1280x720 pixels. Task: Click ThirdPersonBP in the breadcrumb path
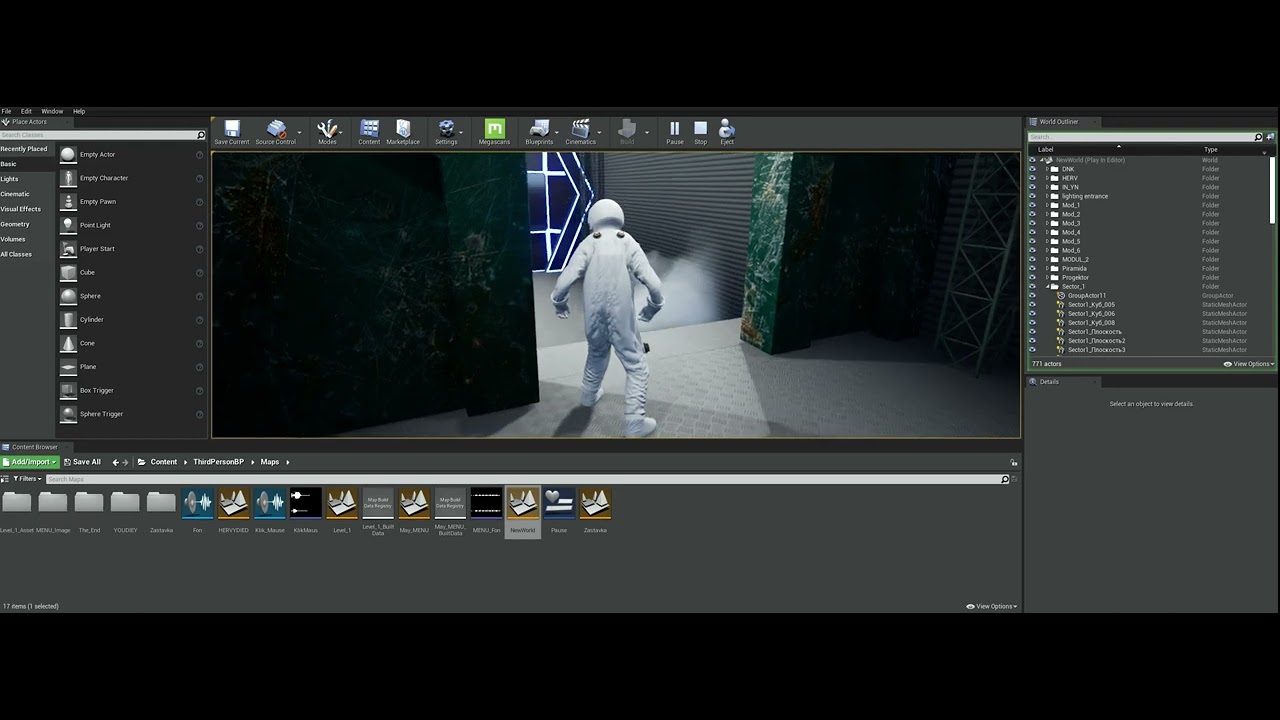[x=218, y=462]
